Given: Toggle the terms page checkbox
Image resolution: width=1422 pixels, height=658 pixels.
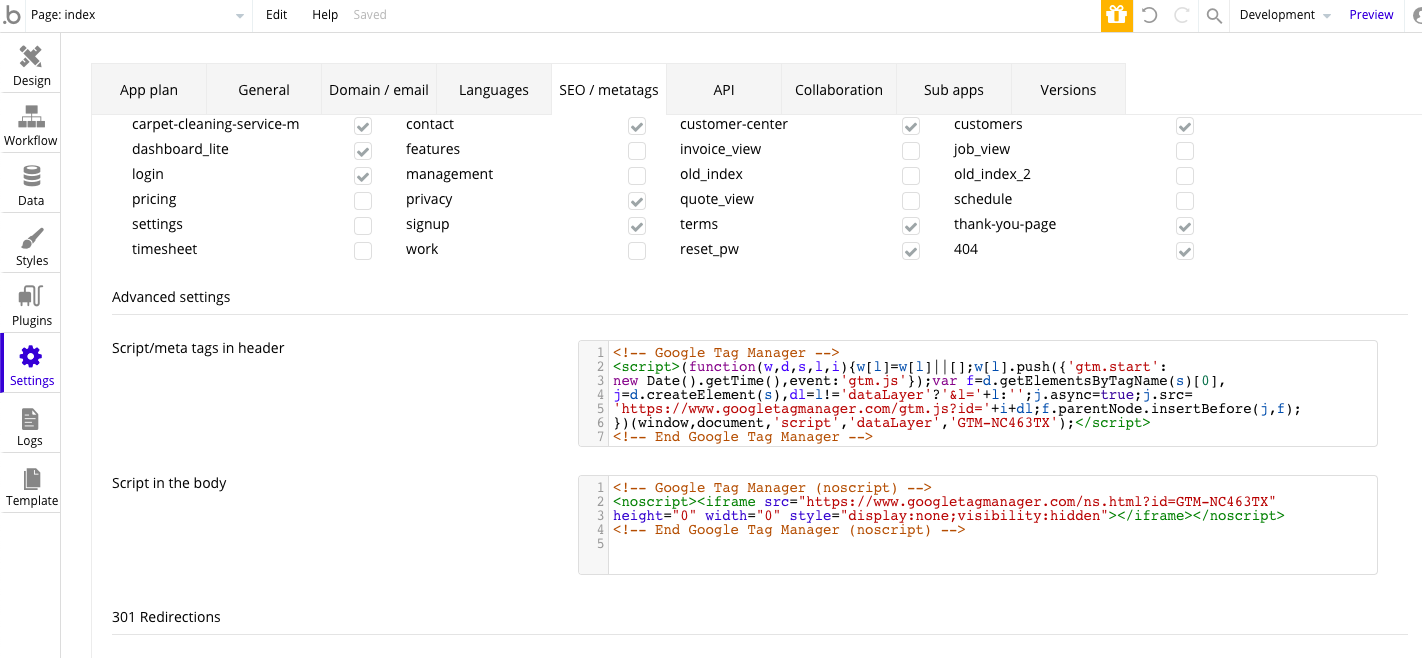Looking at the screenshot, I should point(911,226).
